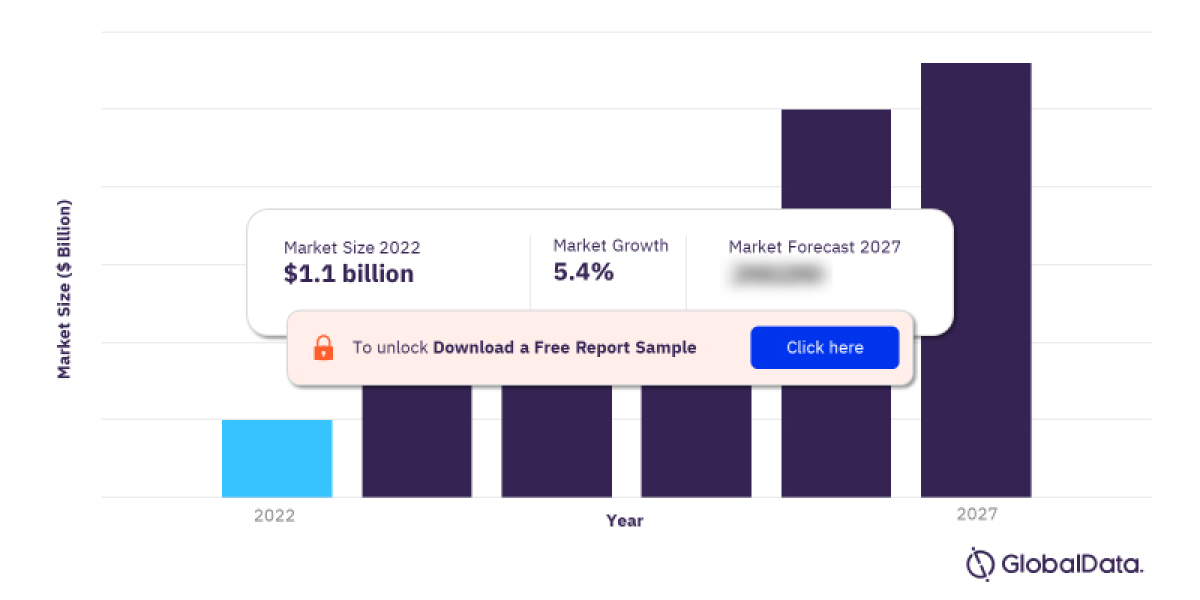1200x600 pixels.
Task: Click the Market Size ($ Billion) axis title
Action: pos(63,290)
